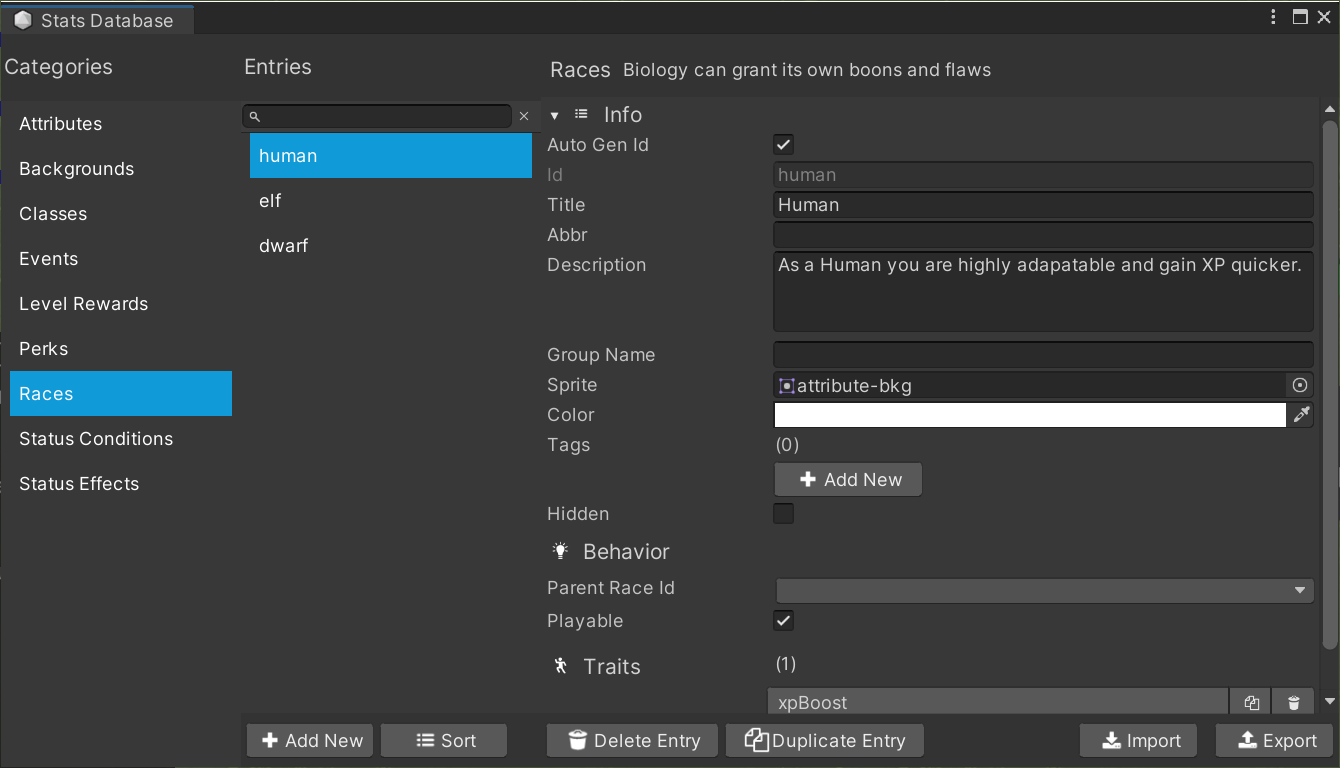1340x768 pixels.
Task: Click the white Color swatch field
Action: [1029, 415]
